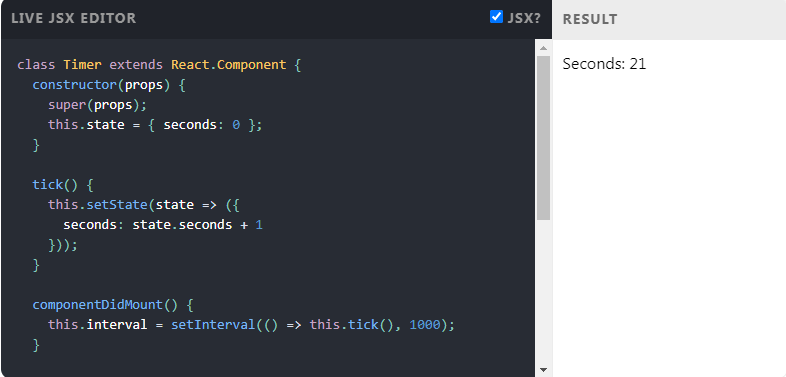Click the 'tick() {' line

click(x=63, y=185)
